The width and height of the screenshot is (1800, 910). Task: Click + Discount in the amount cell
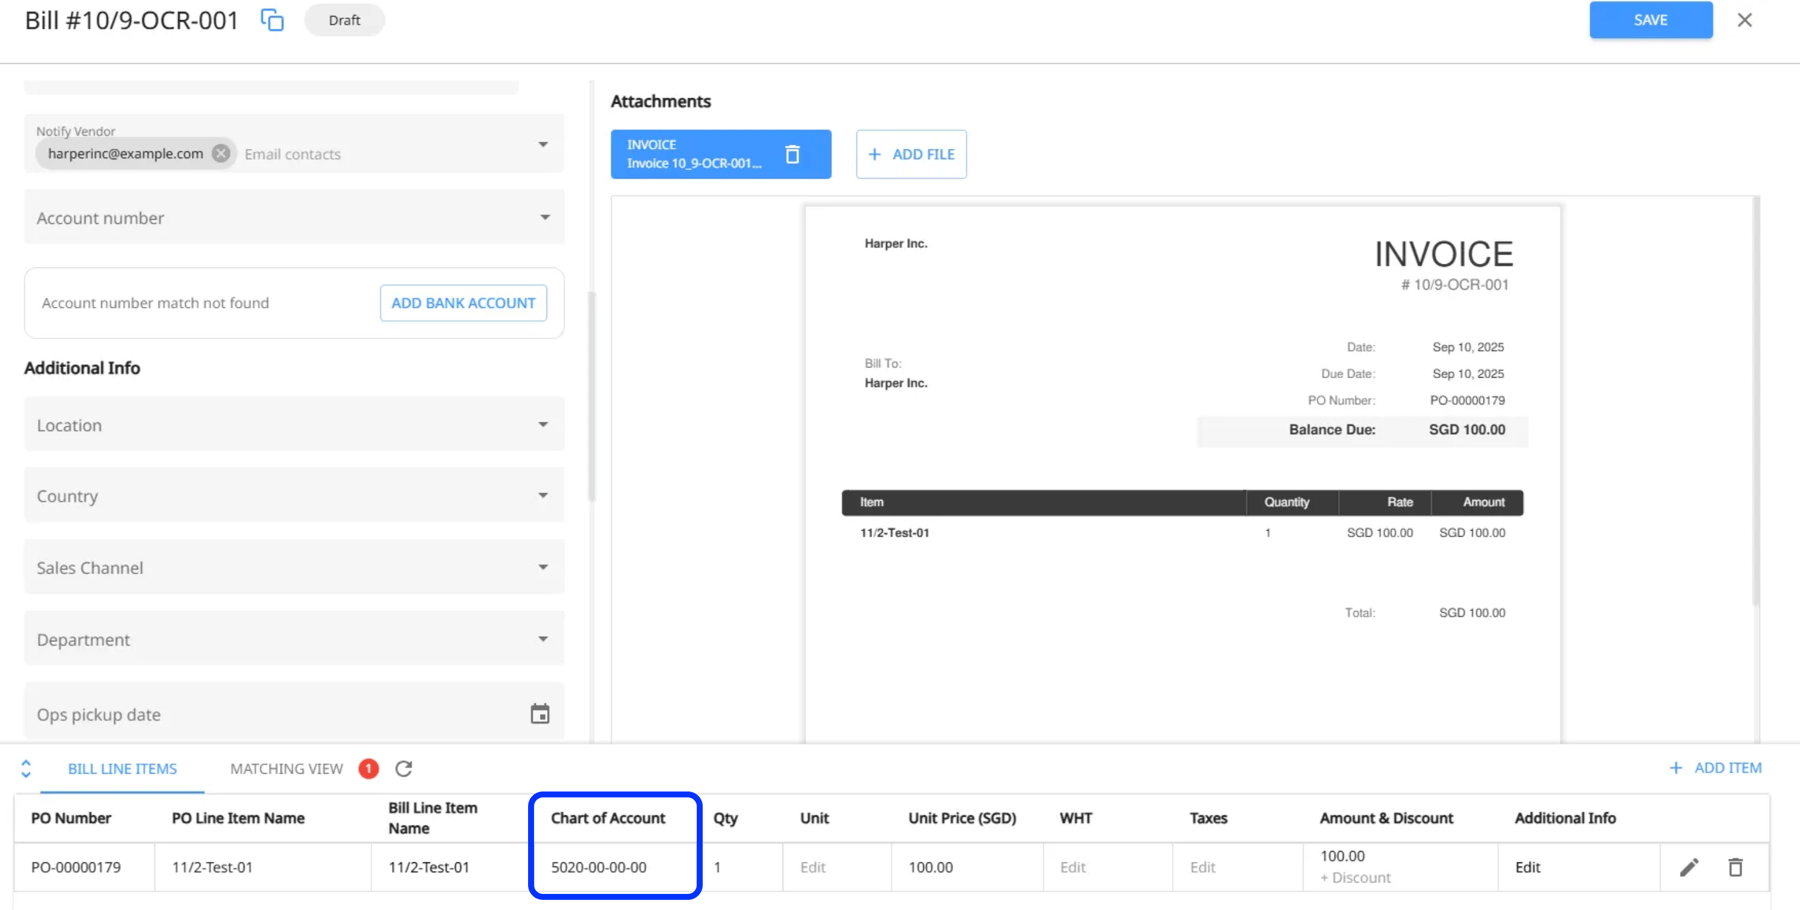1355,877
